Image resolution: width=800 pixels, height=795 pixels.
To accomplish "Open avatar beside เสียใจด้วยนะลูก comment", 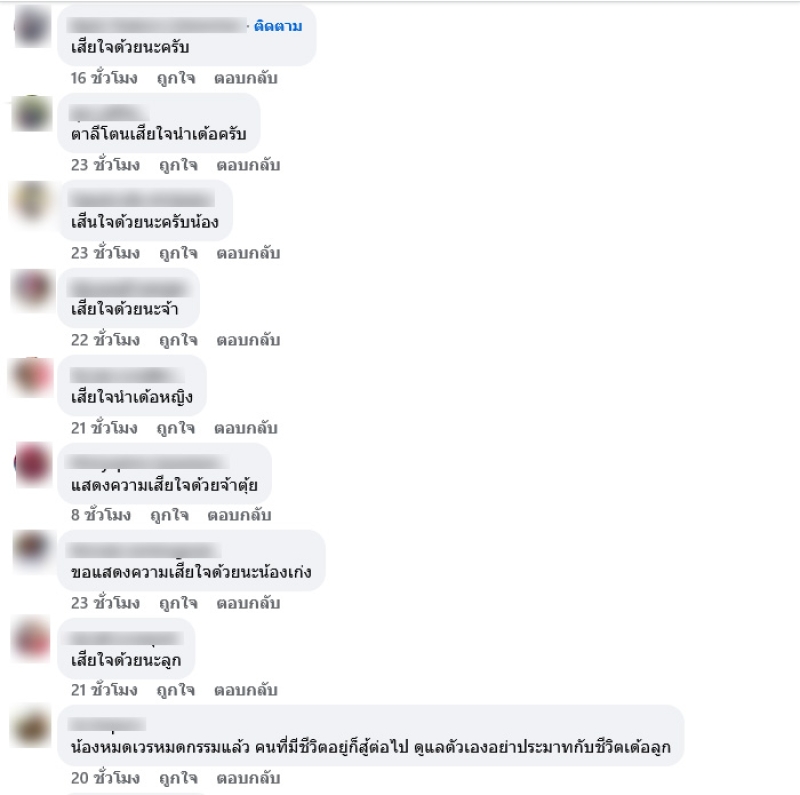I will (32, 639).
